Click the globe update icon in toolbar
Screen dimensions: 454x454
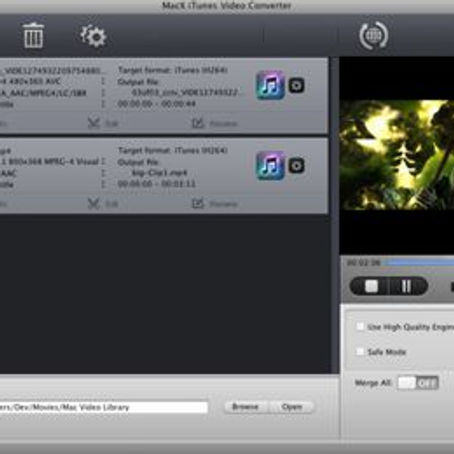click(374, 35)
